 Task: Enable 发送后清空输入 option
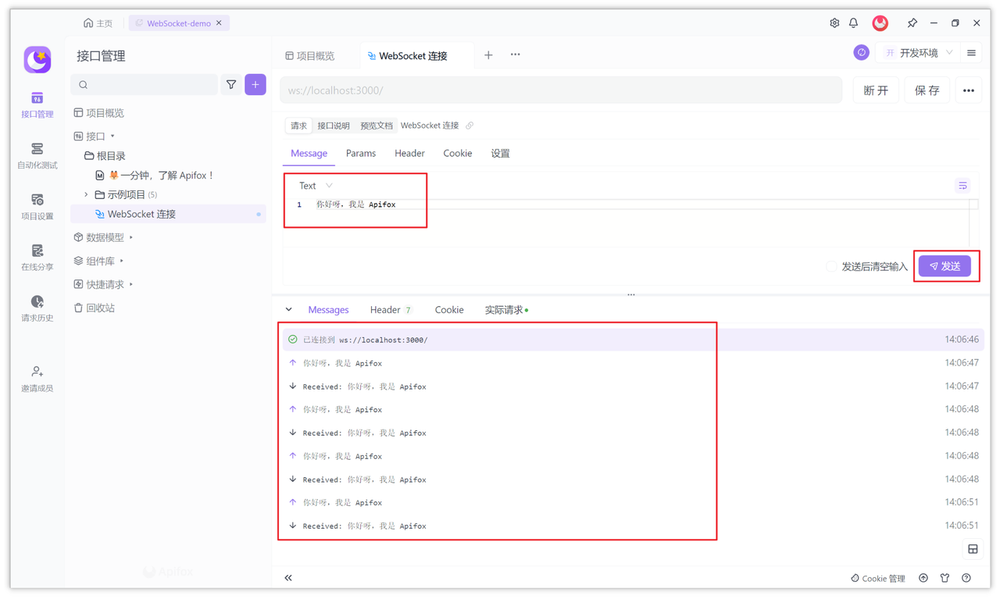(832, 267)
